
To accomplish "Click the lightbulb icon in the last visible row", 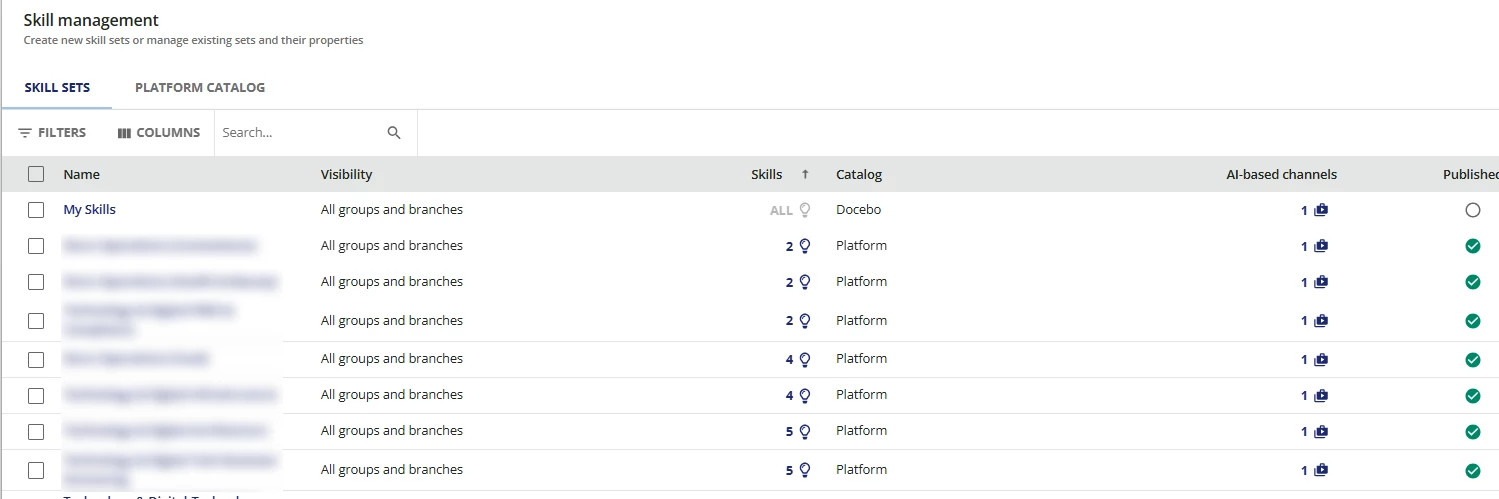I will [805, 470].
